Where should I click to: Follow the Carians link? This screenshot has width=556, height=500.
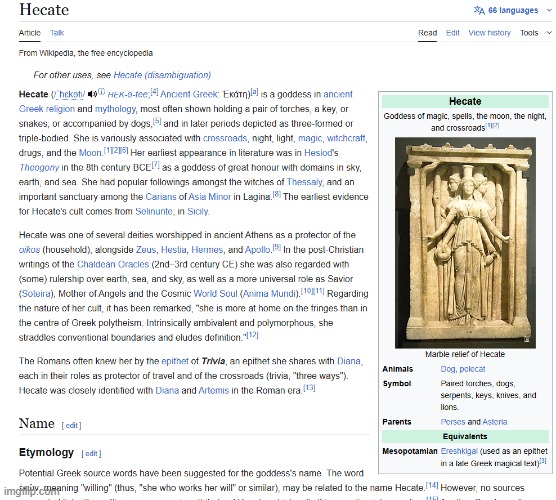[161, 197]
